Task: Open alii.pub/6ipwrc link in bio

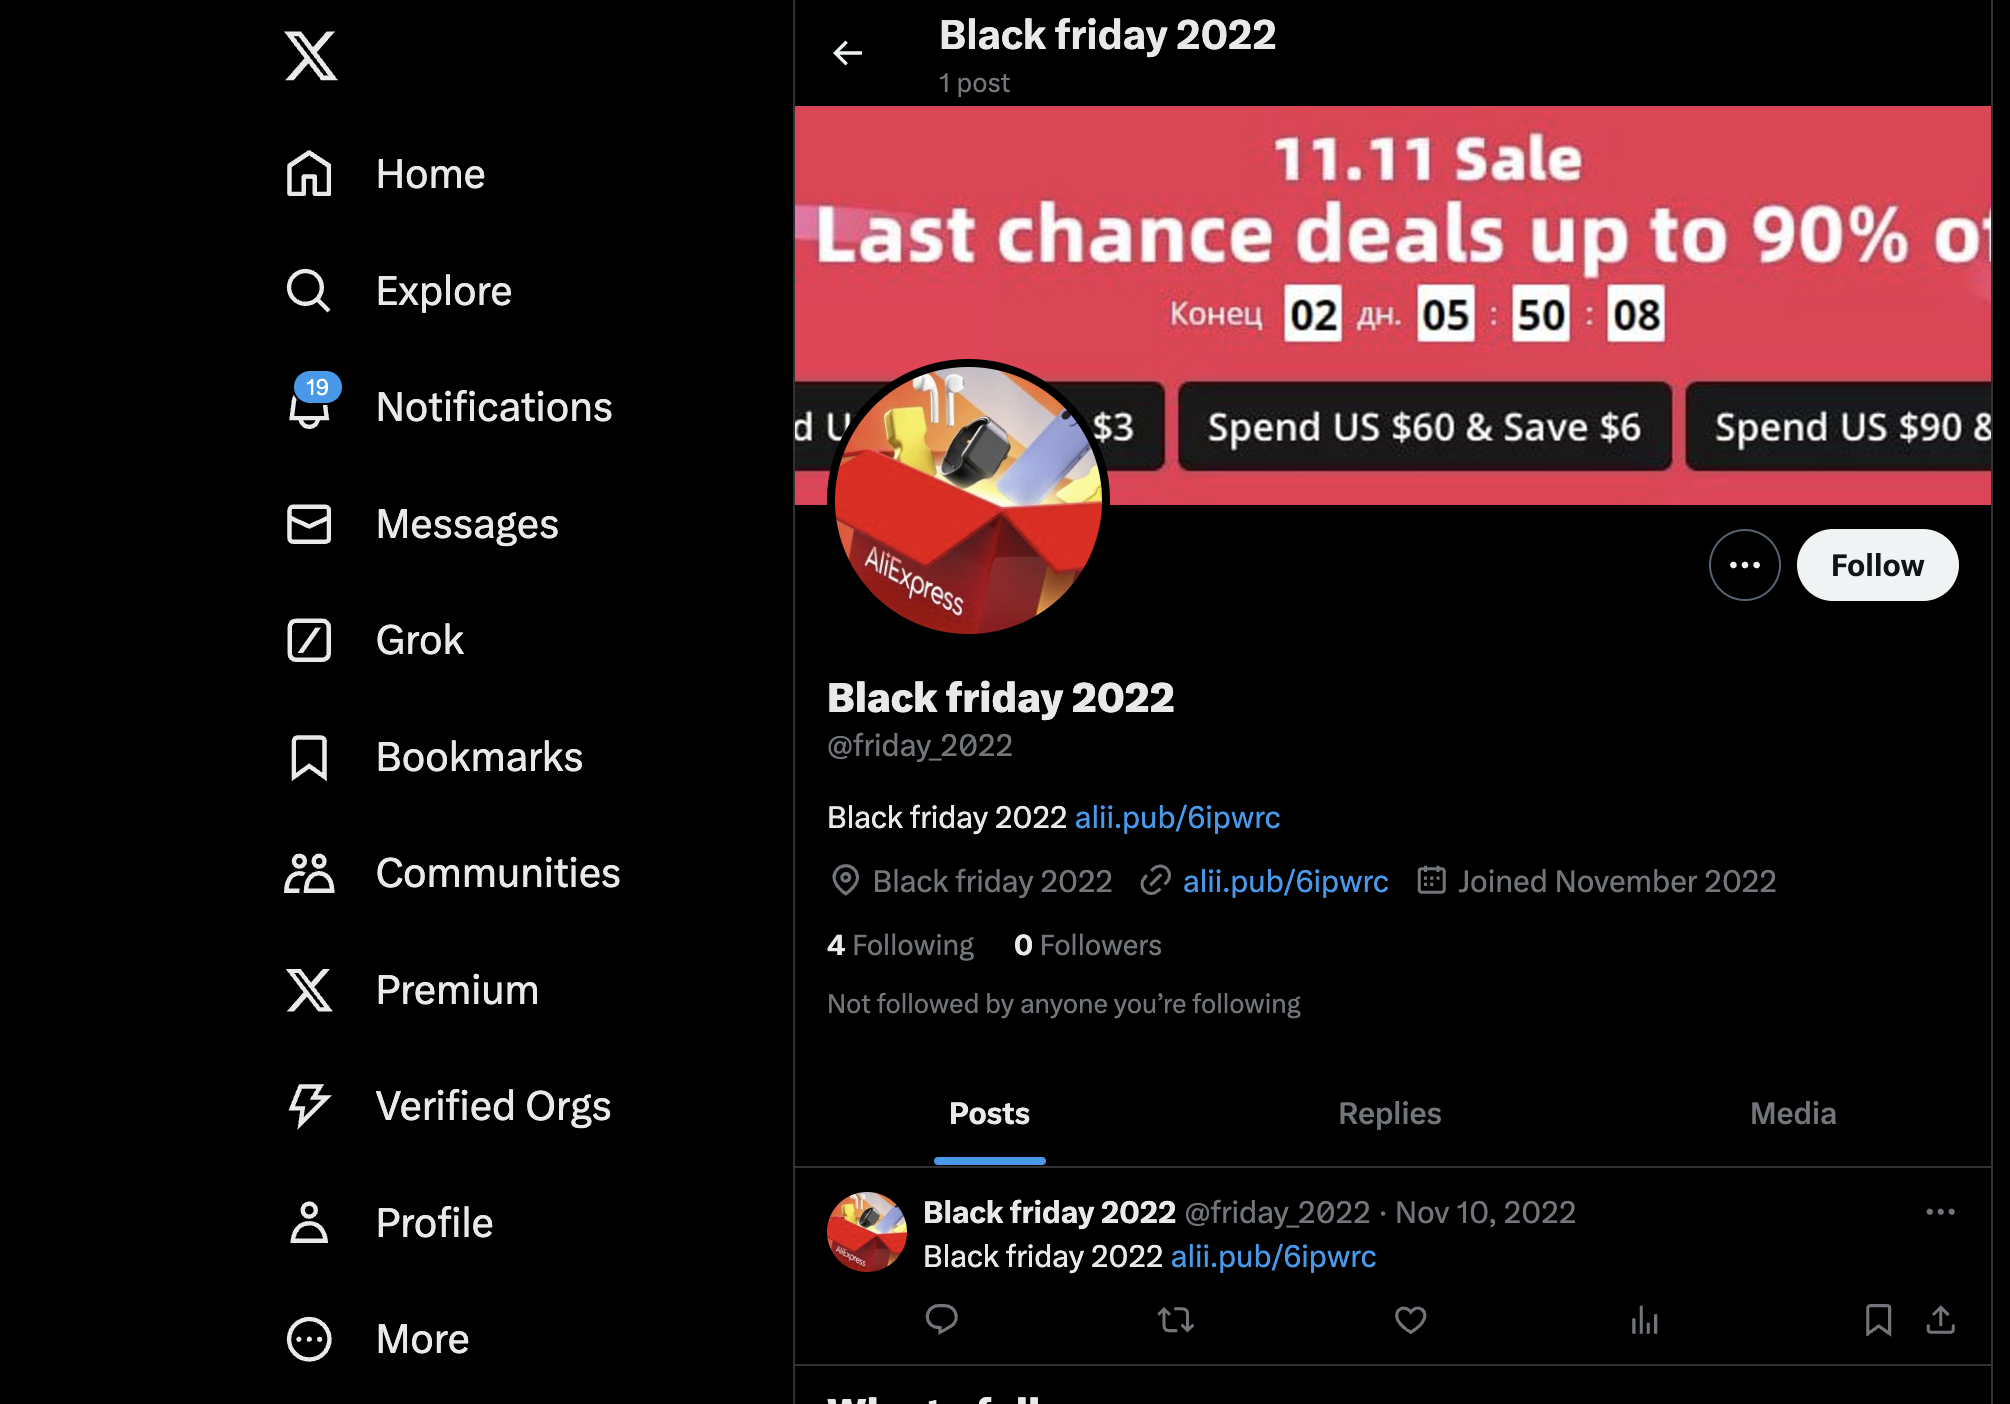Action: click(1177, 817)
